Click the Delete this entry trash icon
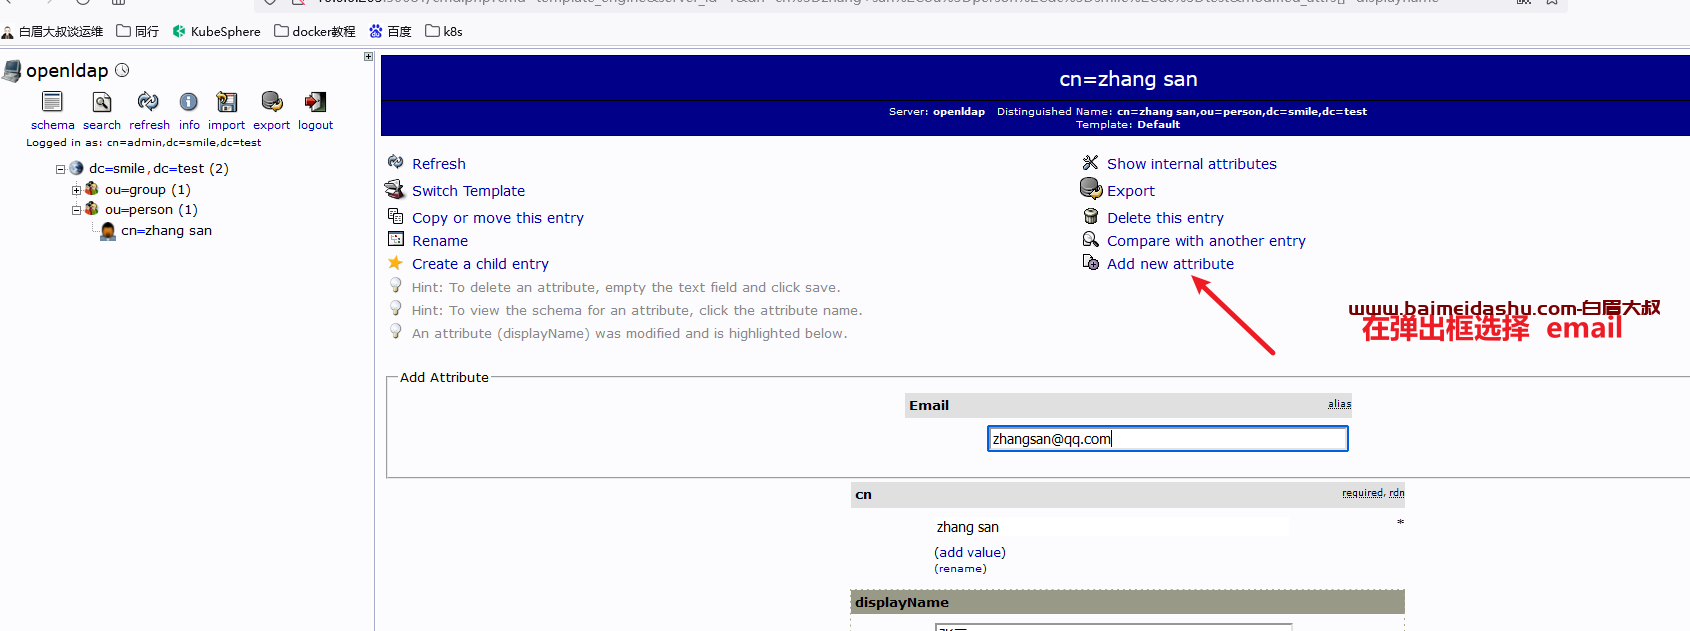The image size is (1690, 631). (1090, 216)
